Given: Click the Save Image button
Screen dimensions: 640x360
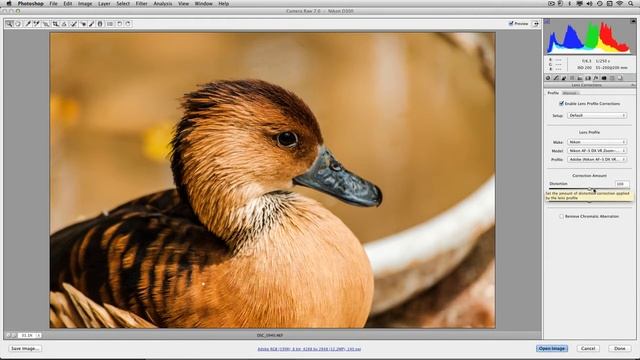Looking at the screenshot, I should coord(25,349).
